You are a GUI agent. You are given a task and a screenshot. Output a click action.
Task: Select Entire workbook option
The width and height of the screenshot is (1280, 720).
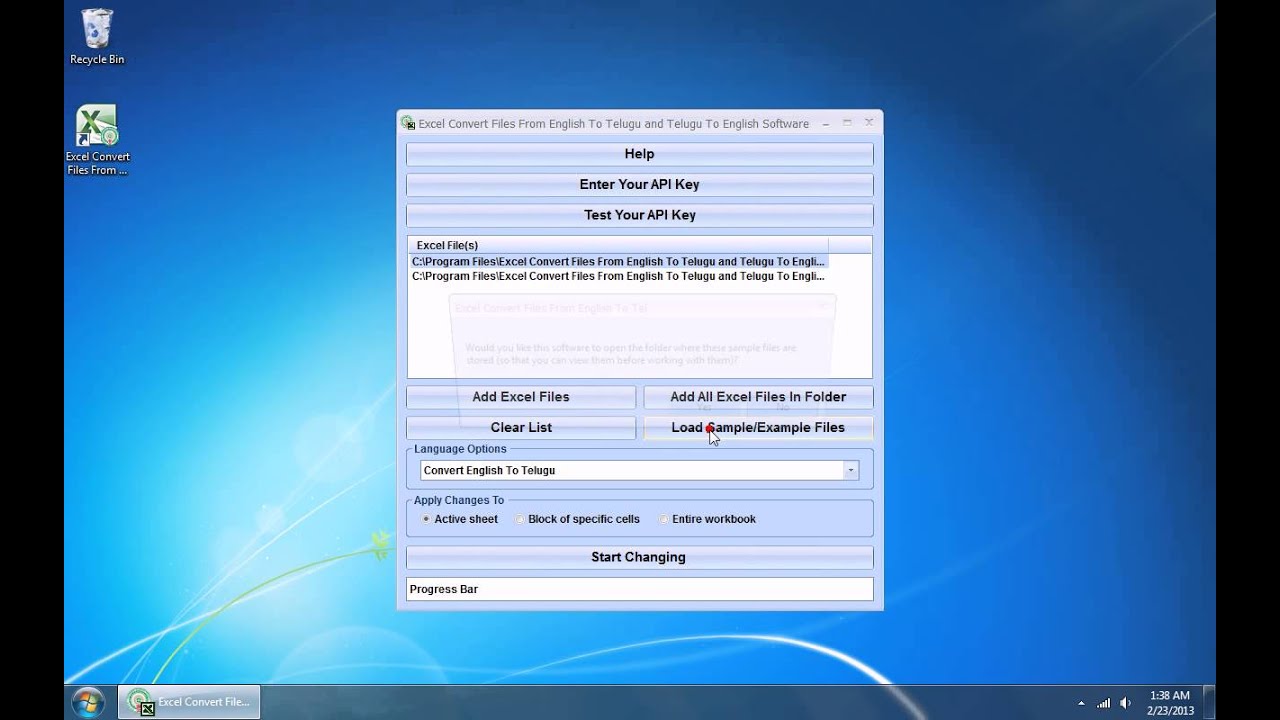pyautogui.click(x=706, y=519)
